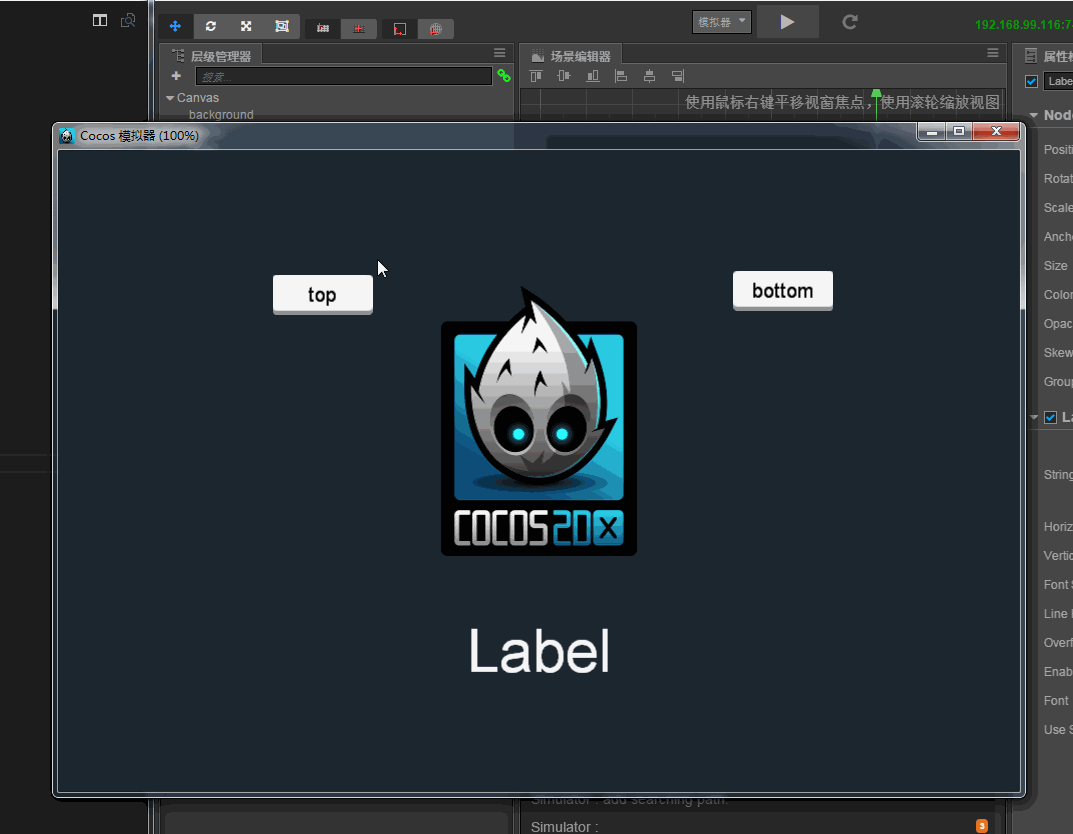Select the background node in hierarchy

pyautogui.click(x=221, y=114)
